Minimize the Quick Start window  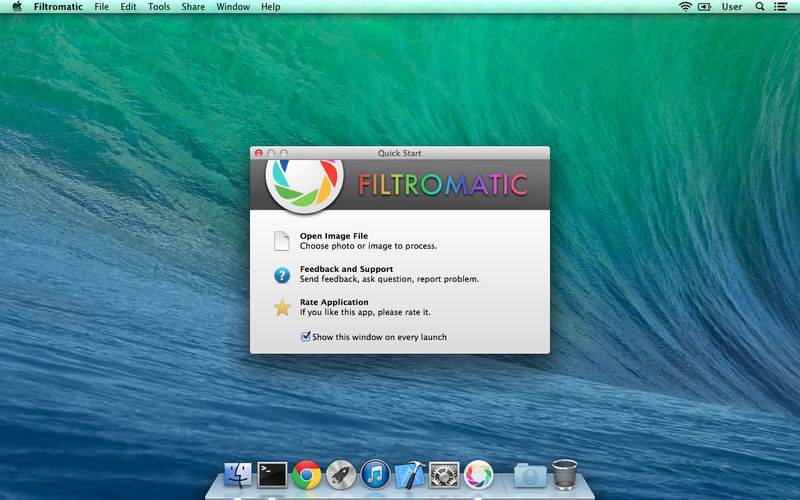click(271, 153)
